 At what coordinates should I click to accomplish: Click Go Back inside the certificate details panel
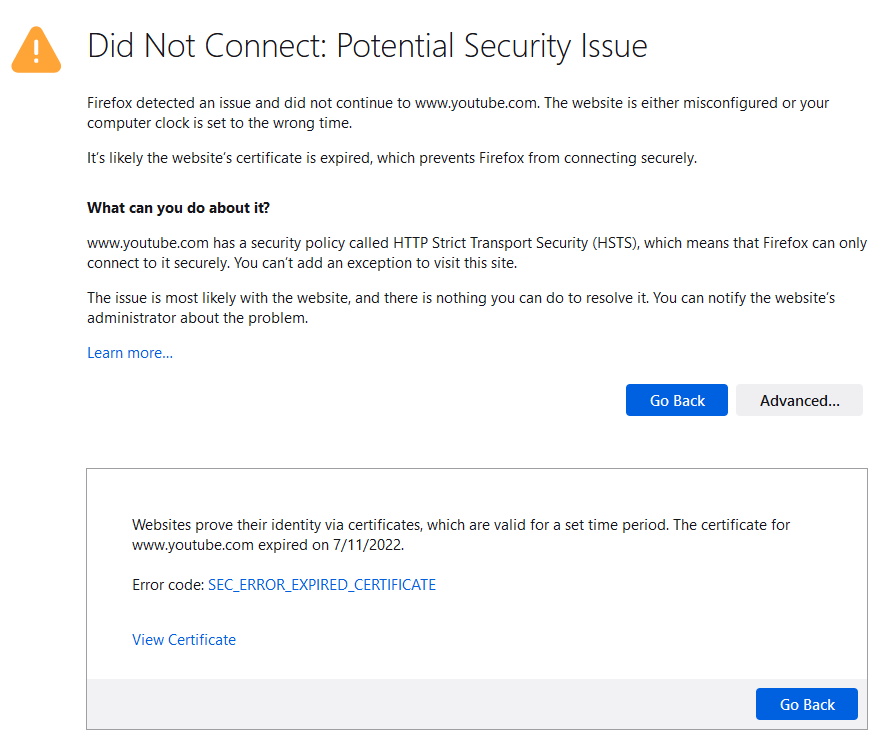[806, 704]
